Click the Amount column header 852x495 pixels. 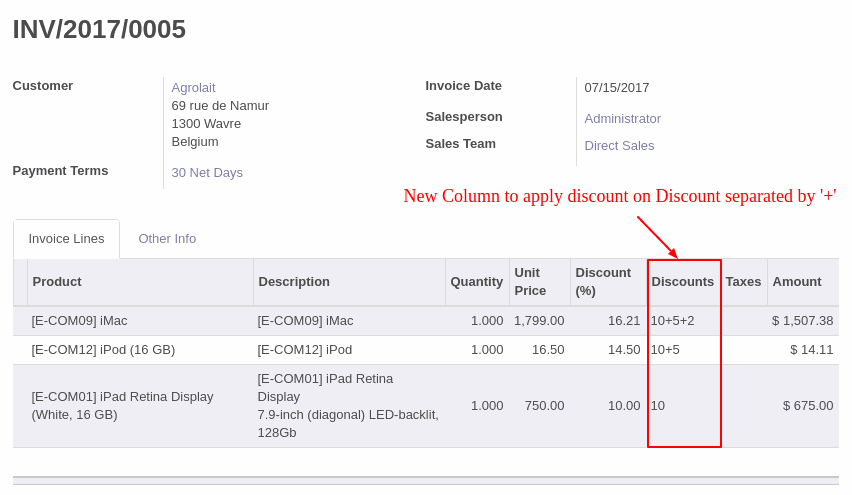click(x=797, y=281)
